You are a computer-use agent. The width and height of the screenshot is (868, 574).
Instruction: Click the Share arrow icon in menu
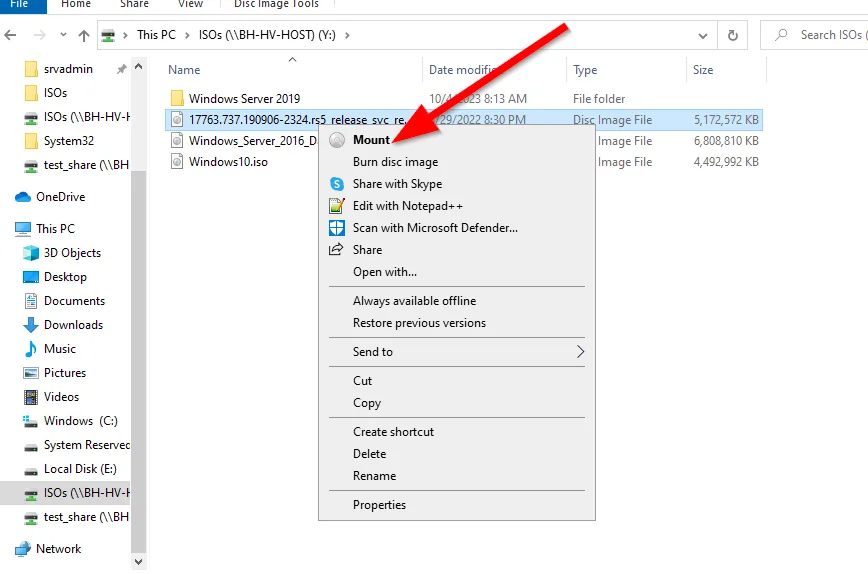(x=336, y=250)
